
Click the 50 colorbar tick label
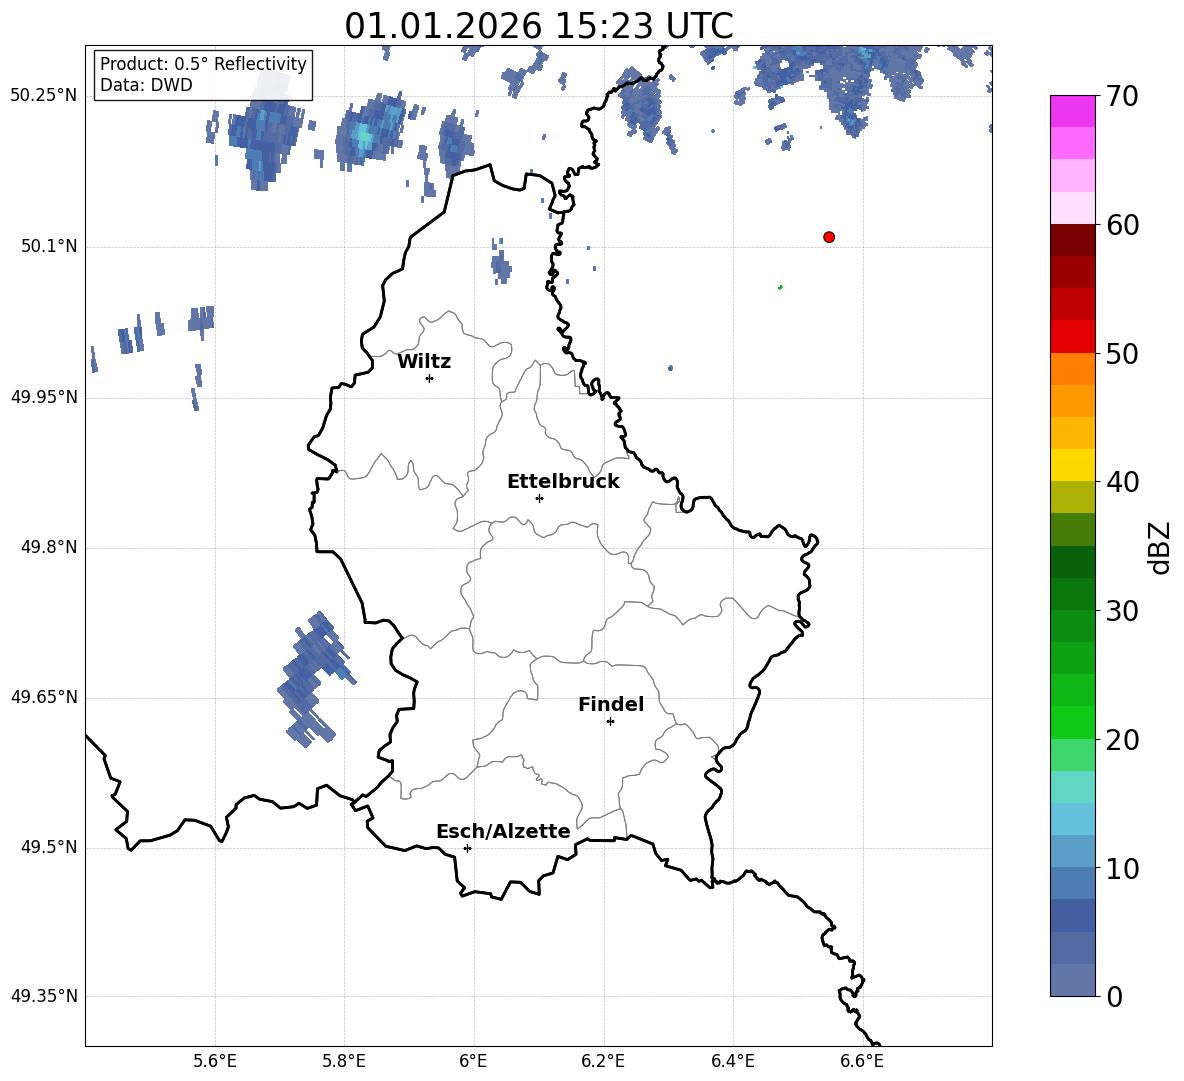[x=1122, y=353]
